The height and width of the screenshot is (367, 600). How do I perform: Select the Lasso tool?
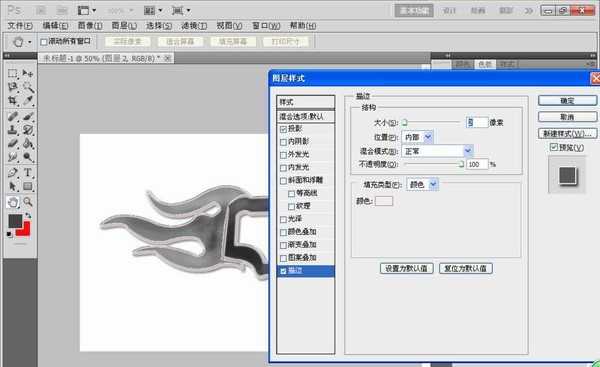(13, 87)
